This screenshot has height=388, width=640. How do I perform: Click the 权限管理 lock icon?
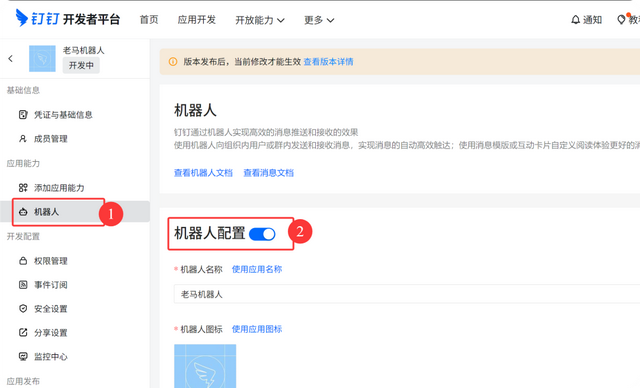click(x=23, y=261)
